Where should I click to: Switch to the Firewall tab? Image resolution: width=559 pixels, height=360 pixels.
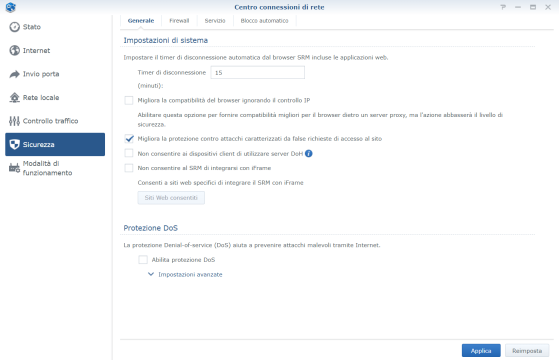point(179,21)
